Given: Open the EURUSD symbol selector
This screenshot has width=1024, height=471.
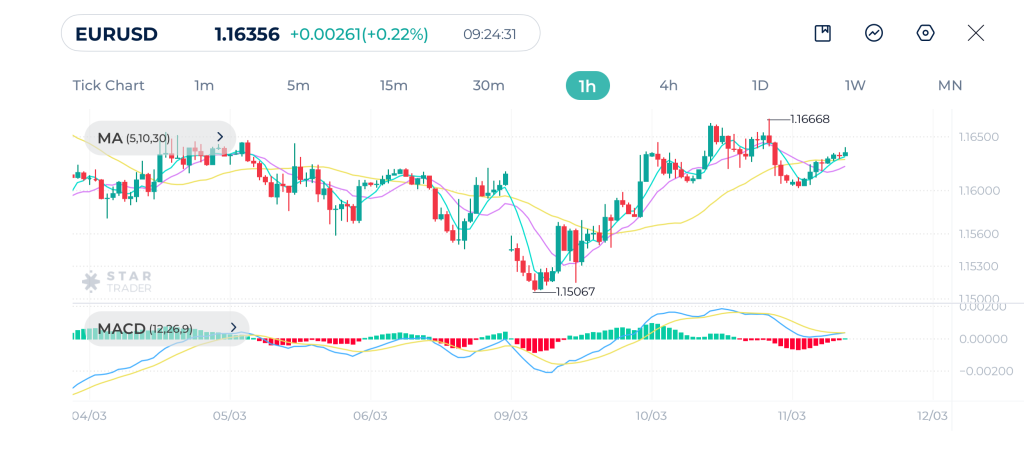Looking at the screenshot, I should 118,34.
